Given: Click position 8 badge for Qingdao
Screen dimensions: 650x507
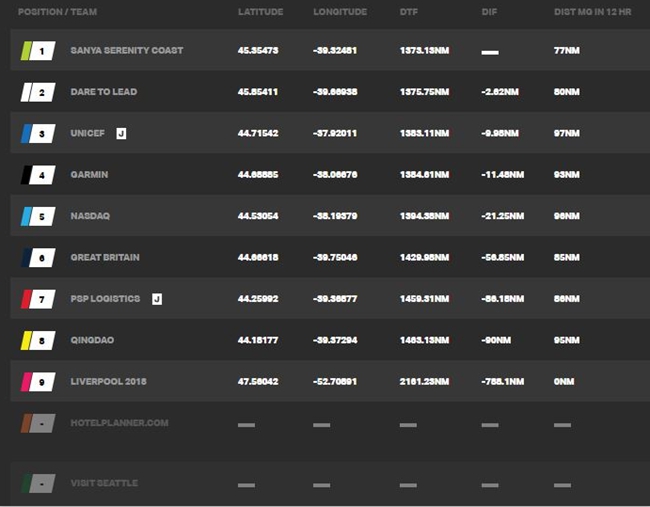Looking at the screenshot, I should click(x=38, y=341).
